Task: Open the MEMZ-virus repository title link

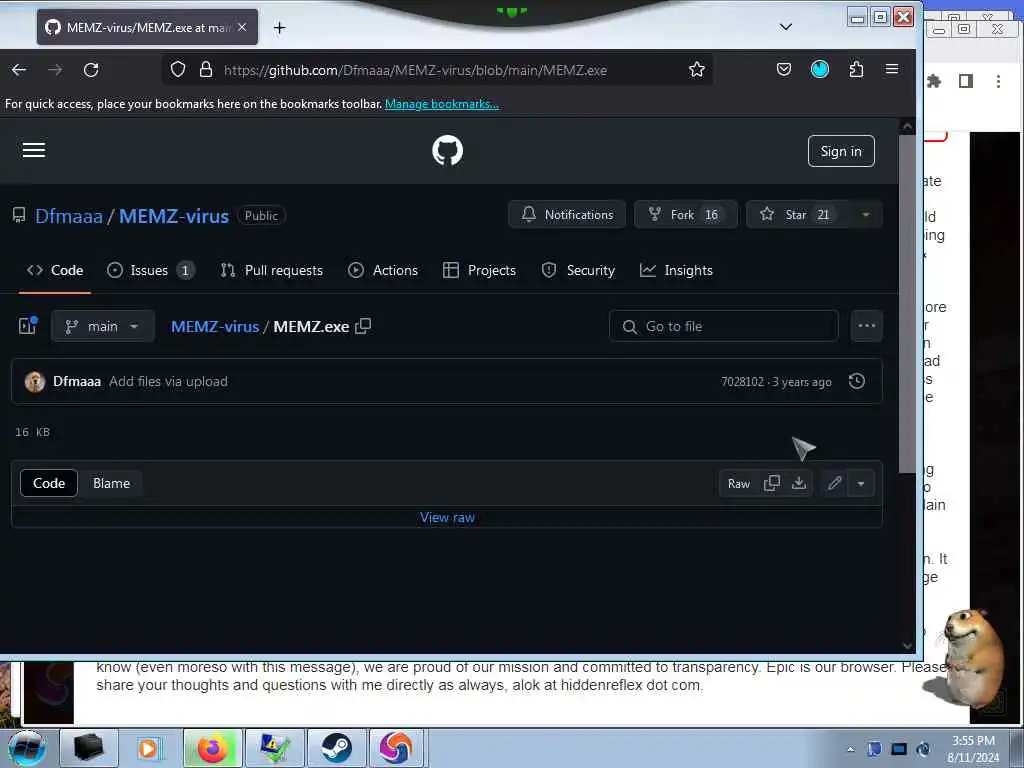Action: pos(174,216)
